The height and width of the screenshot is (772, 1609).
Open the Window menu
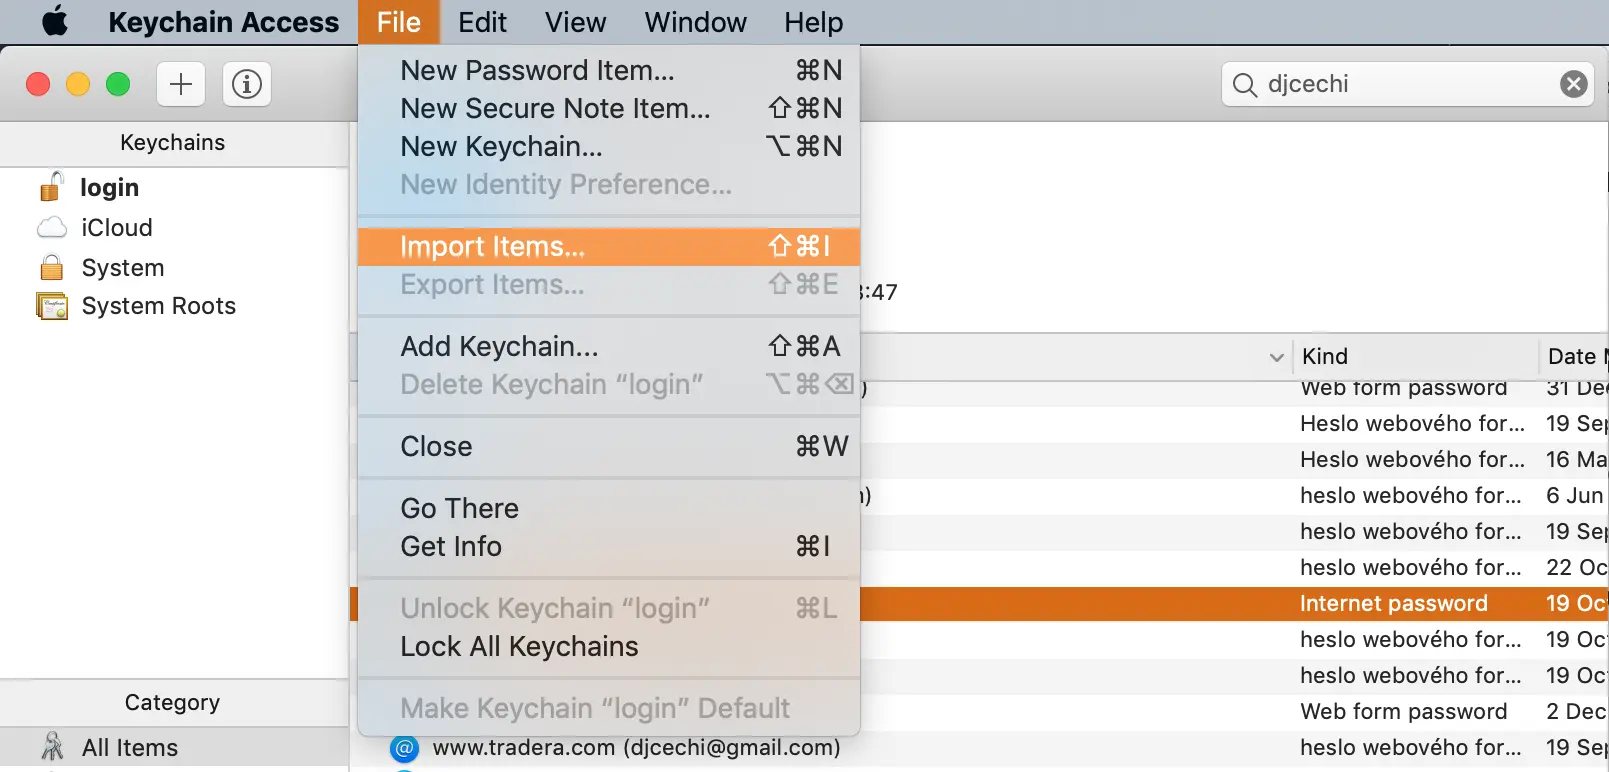click(x=695, y=22)
